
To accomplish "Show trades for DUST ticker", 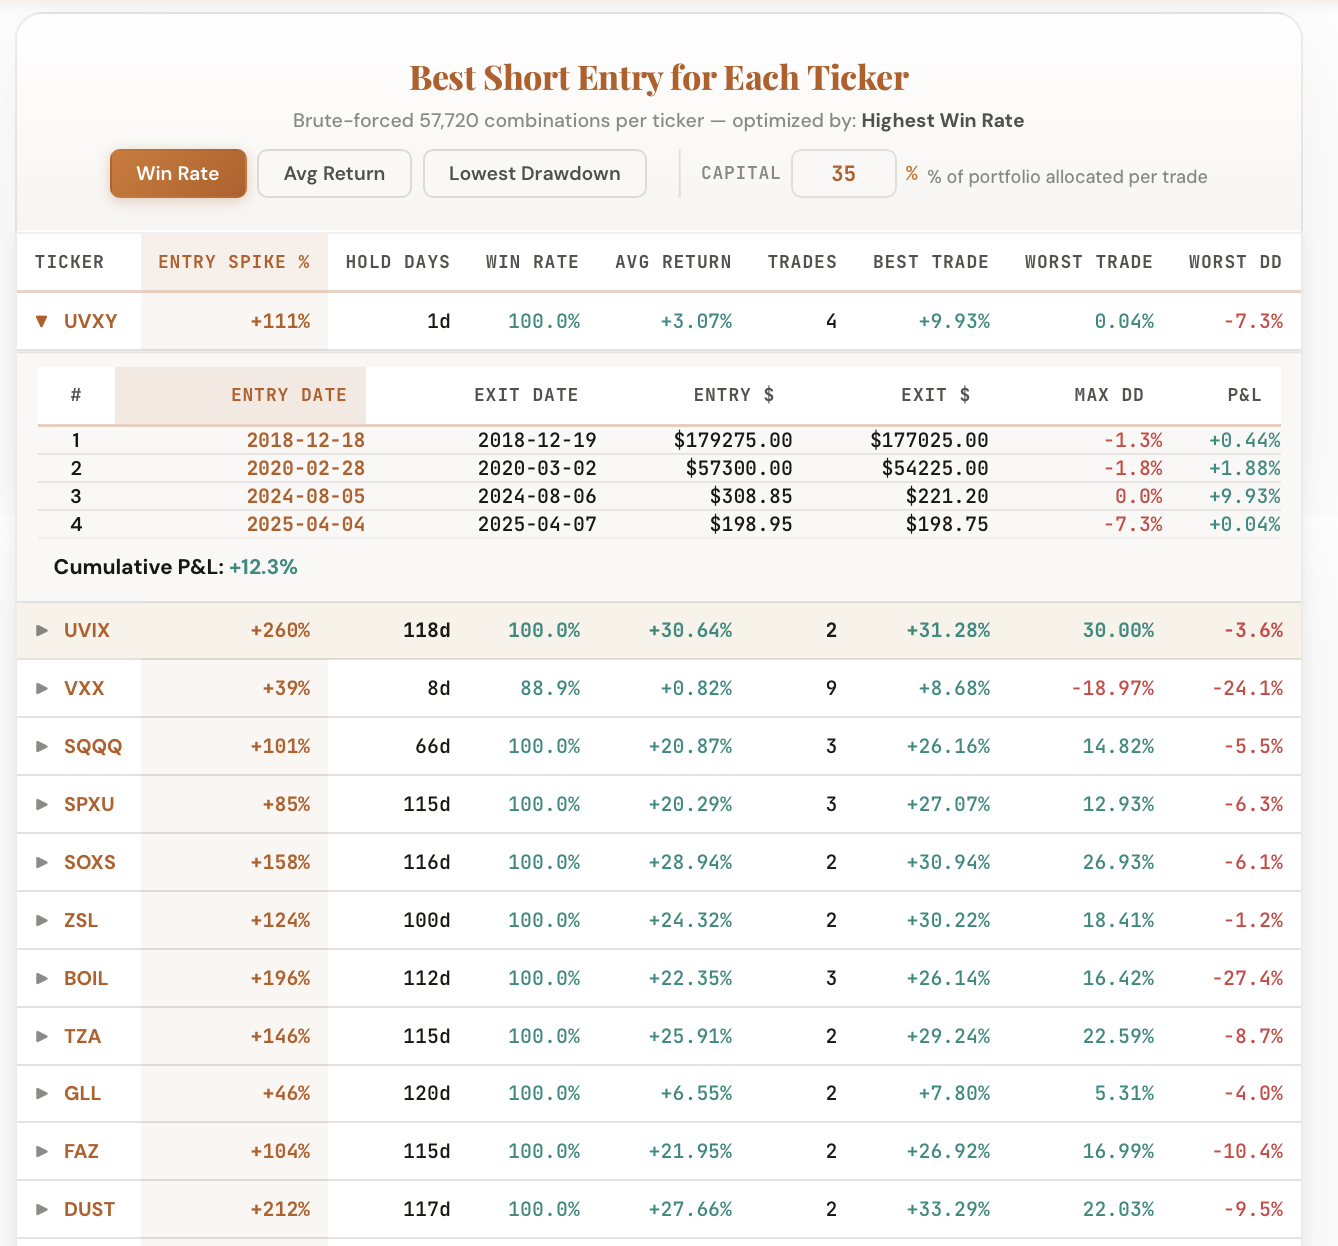I will pyautogui.click(x=42, y=1209).
